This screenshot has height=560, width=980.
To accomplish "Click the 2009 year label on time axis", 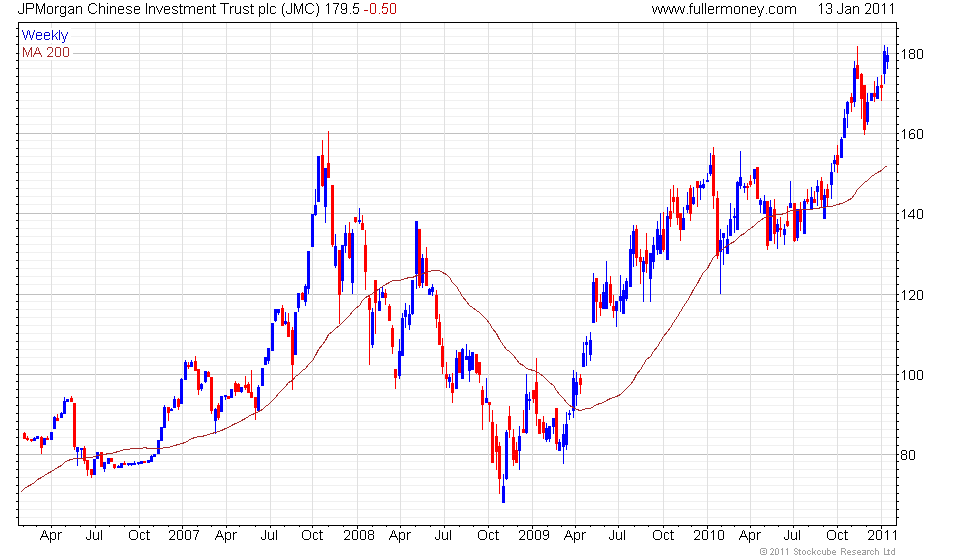I will click(534, 536).
